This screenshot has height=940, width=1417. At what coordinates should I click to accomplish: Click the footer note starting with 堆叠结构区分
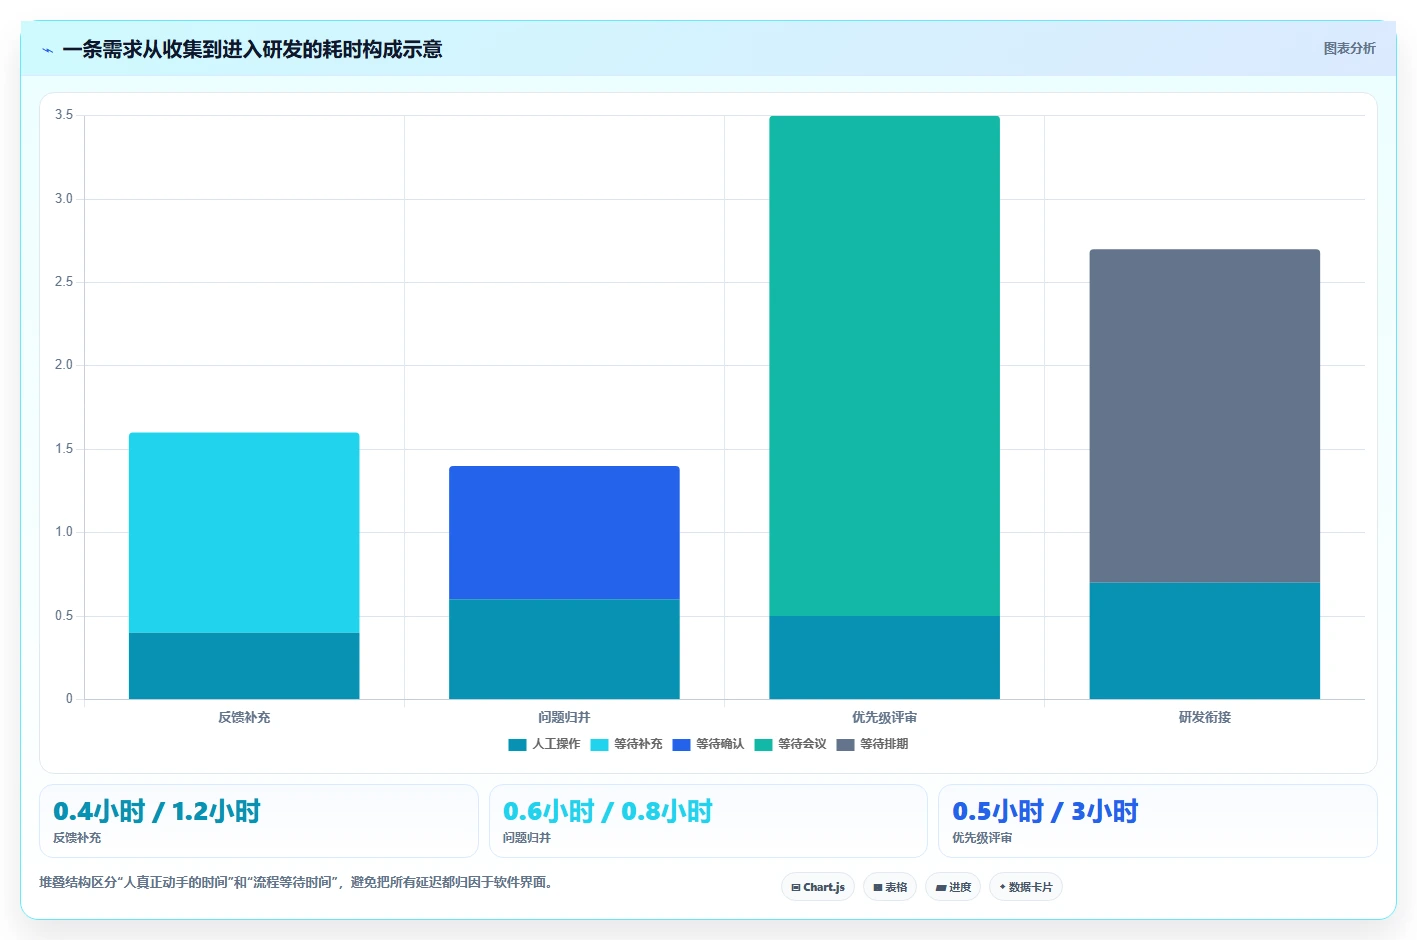[x=296, y=882]
